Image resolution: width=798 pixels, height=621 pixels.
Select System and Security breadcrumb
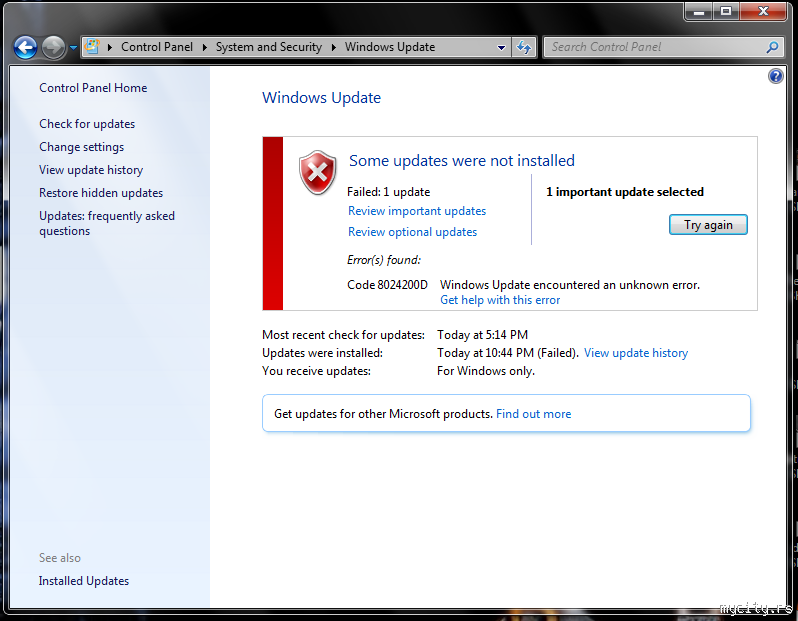269,47
